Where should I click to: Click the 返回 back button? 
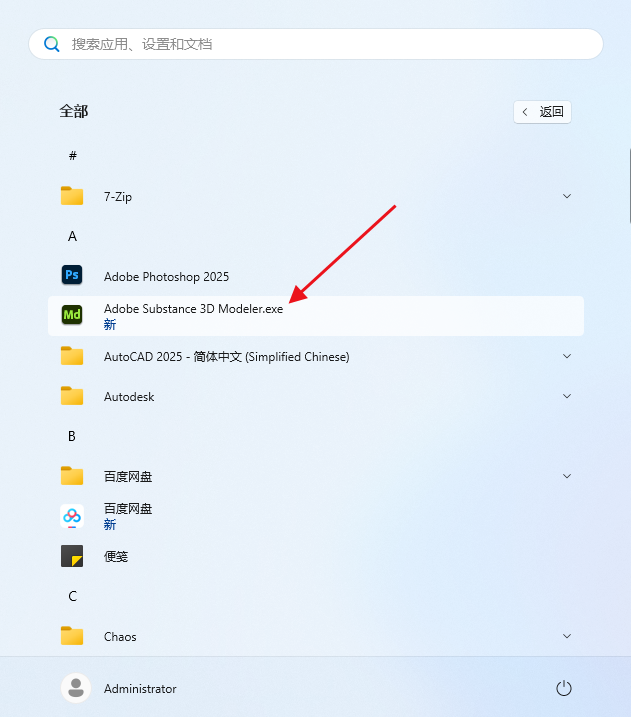click(x=542, y=112)
